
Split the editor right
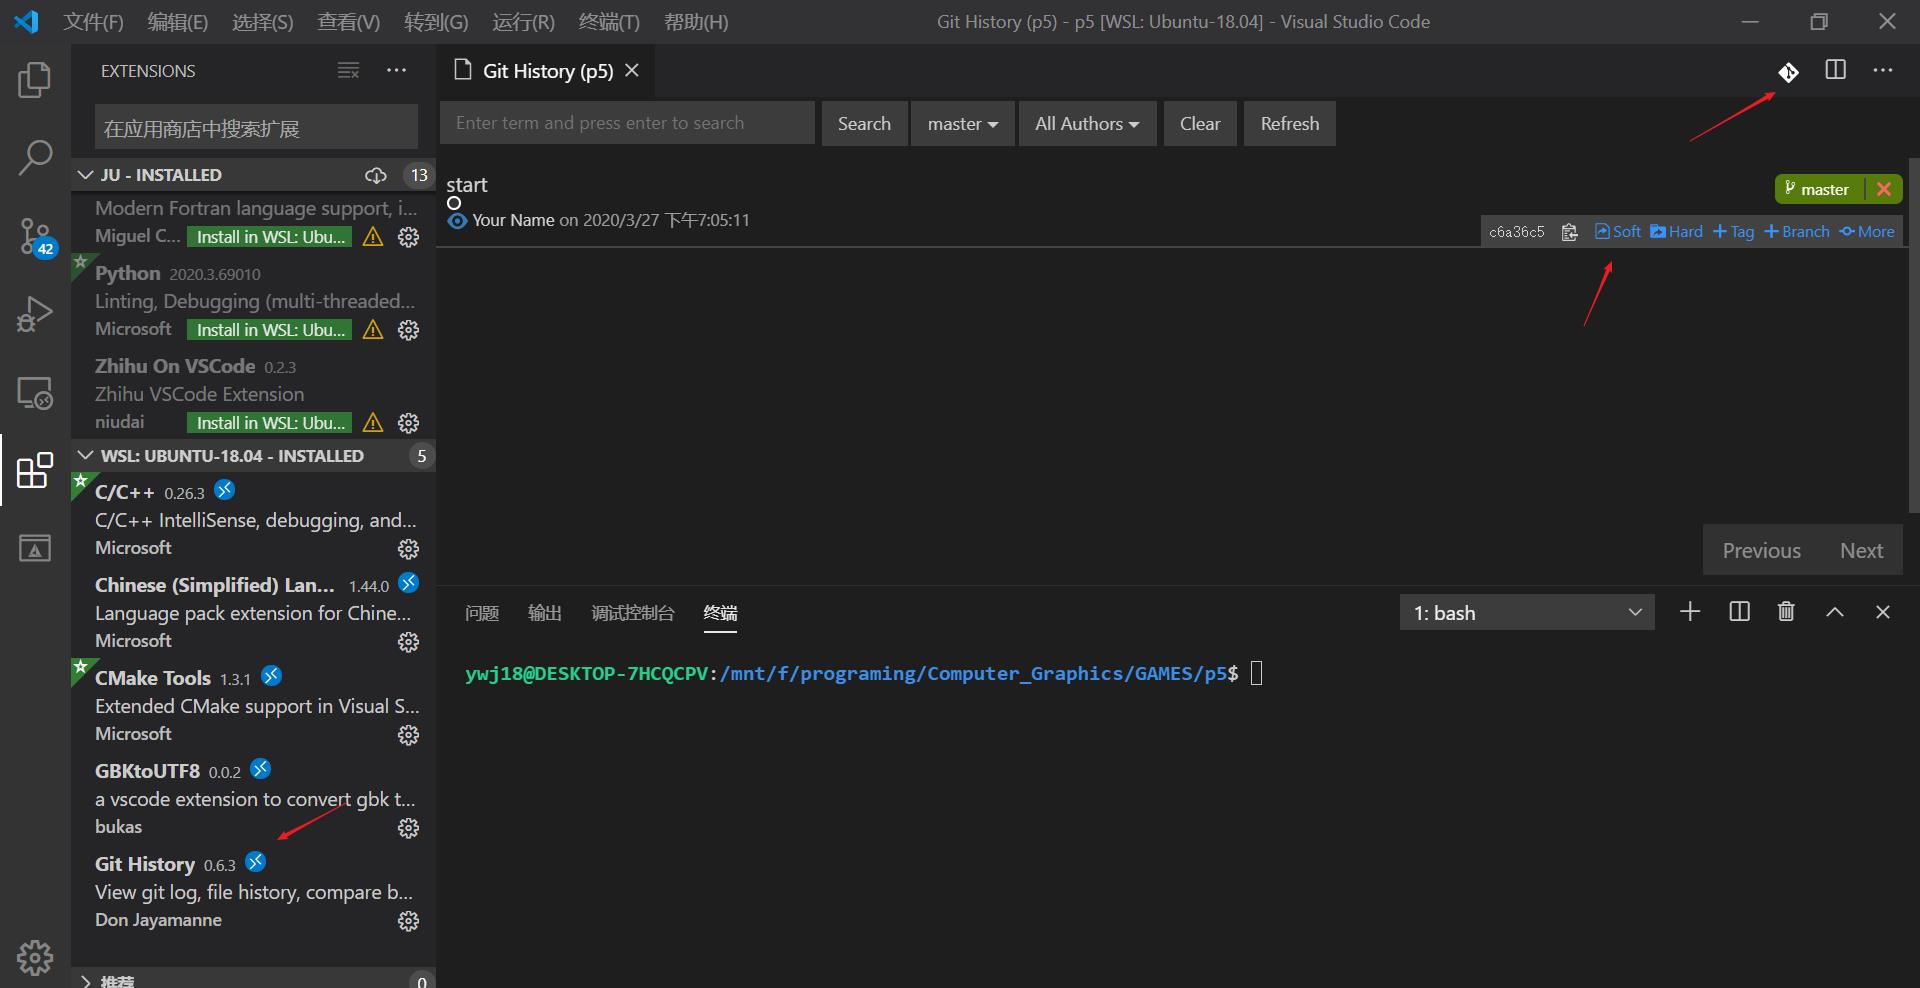click(x=1836, y=70)
